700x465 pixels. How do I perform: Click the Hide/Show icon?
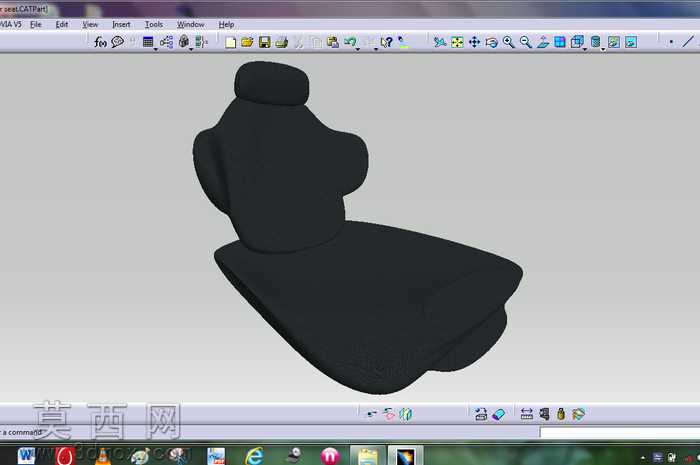point(614,42)
